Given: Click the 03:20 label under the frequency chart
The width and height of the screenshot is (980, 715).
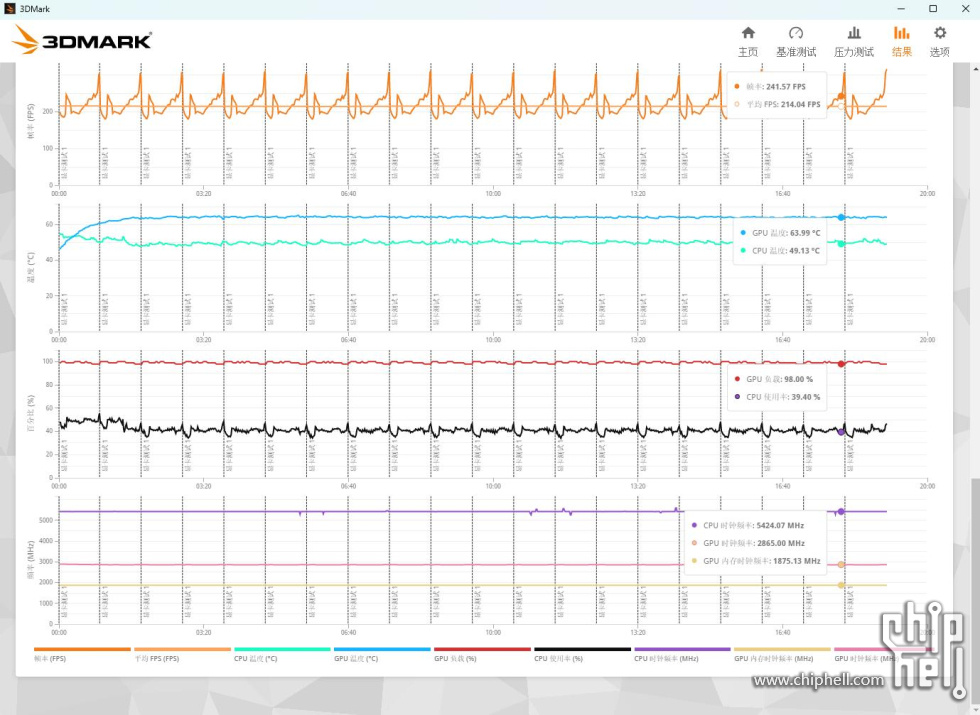Looking at the screenshot, I should [203, 632].
